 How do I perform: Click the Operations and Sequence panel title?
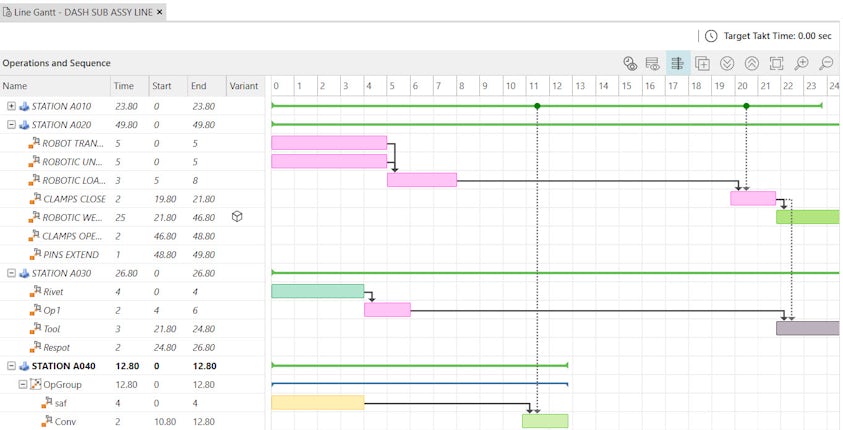(56, 63)
